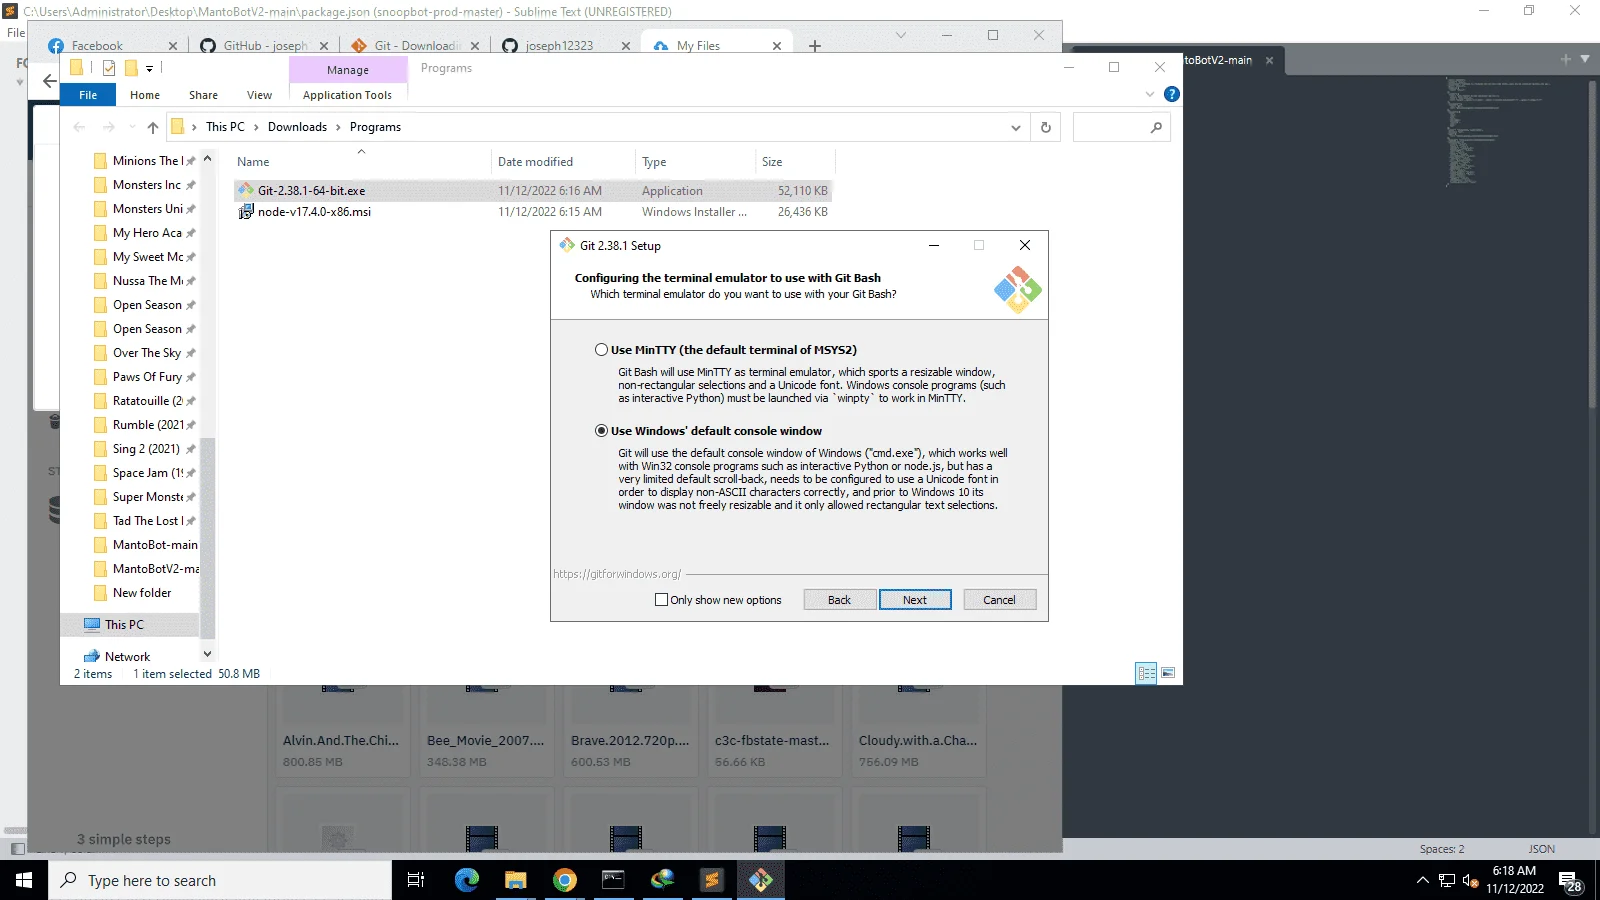
Task: Click Next in Git Setup dialog
Action: pos(915,600)
